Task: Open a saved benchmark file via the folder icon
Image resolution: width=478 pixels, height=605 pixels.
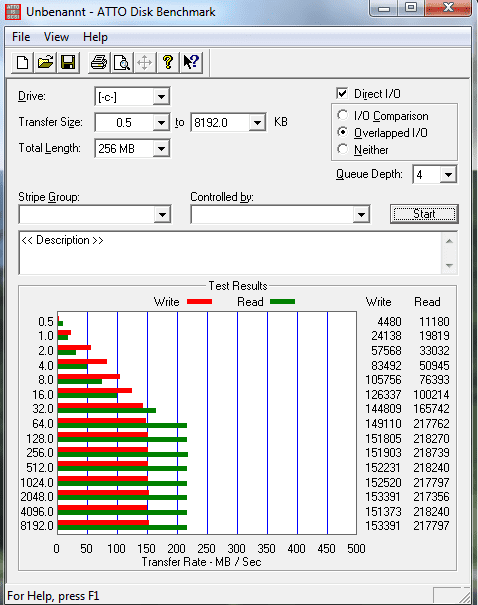Action: pos(45,62)
